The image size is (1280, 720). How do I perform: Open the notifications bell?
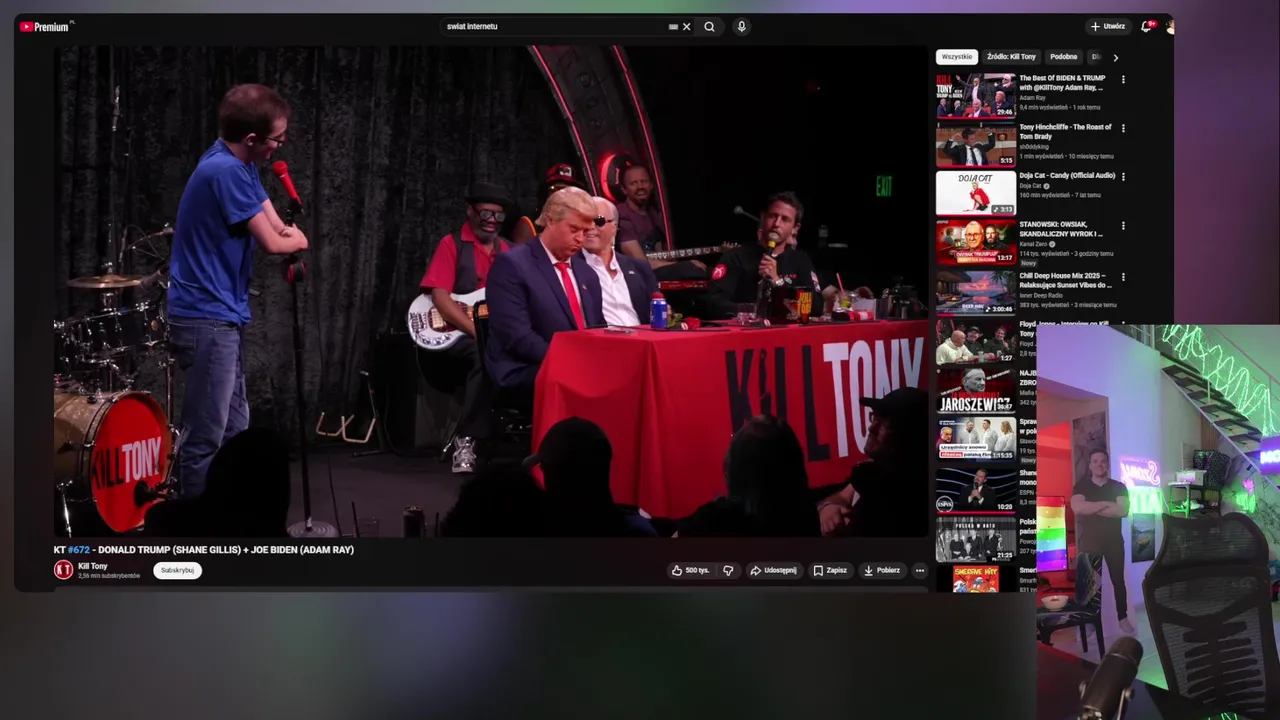tap(1147, 26)
